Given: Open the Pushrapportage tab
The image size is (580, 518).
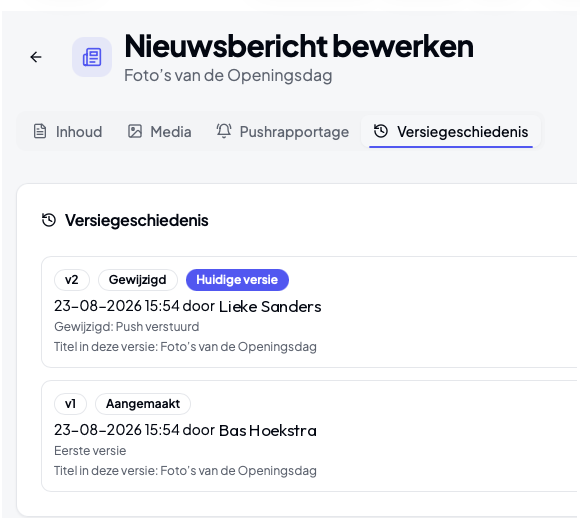Looking at the screenshot, I should 283,132.
